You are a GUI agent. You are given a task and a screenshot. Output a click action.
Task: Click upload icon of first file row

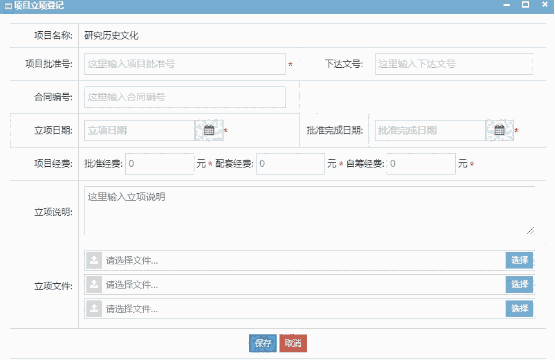(x=94, y=261)
